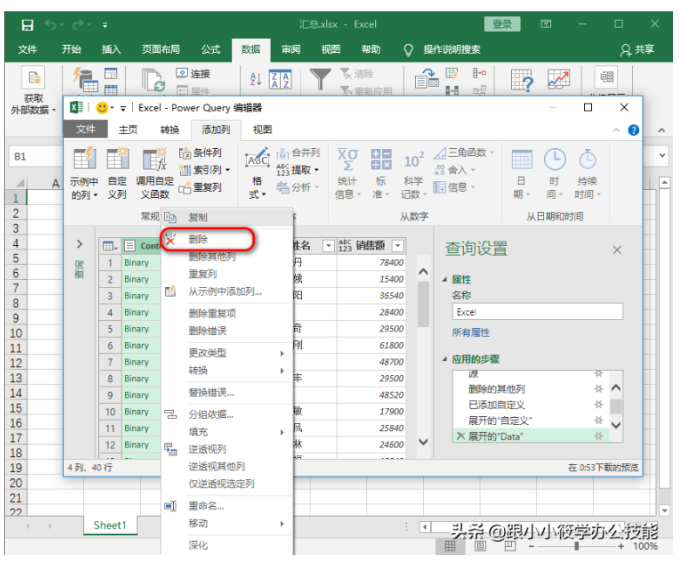The height and width of the screenshot is (561, 679).
Task: Click Page Layout view icon in Excel status bar
Action: pos(480,546)
